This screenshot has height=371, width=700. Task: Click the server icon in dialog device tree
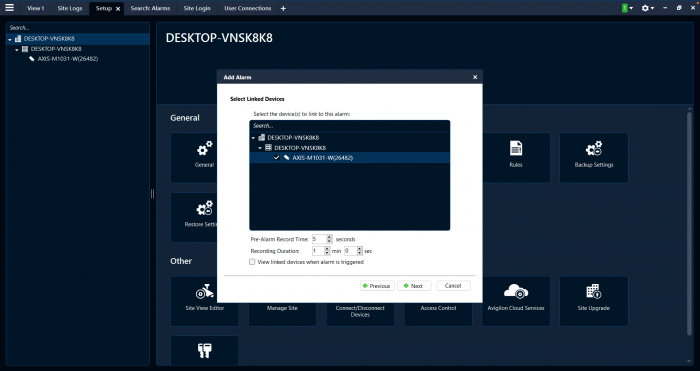(x=268, y=147)
